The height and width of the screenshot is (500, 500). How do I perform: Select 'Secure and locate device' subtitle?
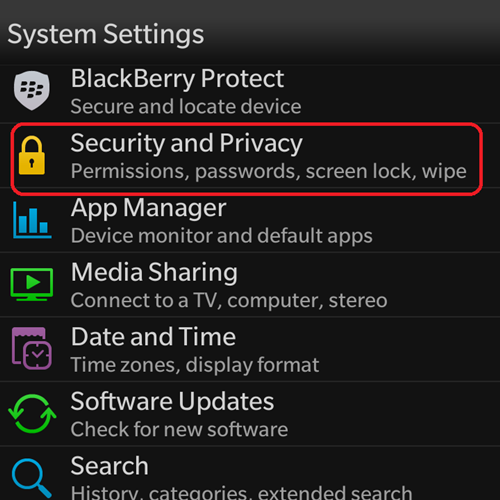[x=186, y=107]
